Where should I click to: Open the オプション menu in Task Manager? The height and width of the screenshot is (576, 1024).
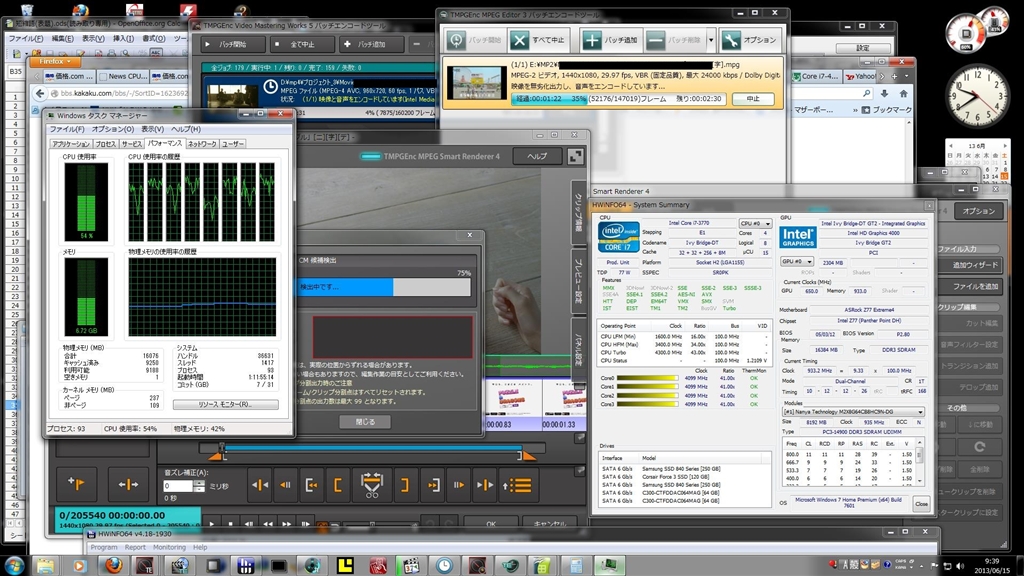[x=112, y=129]
